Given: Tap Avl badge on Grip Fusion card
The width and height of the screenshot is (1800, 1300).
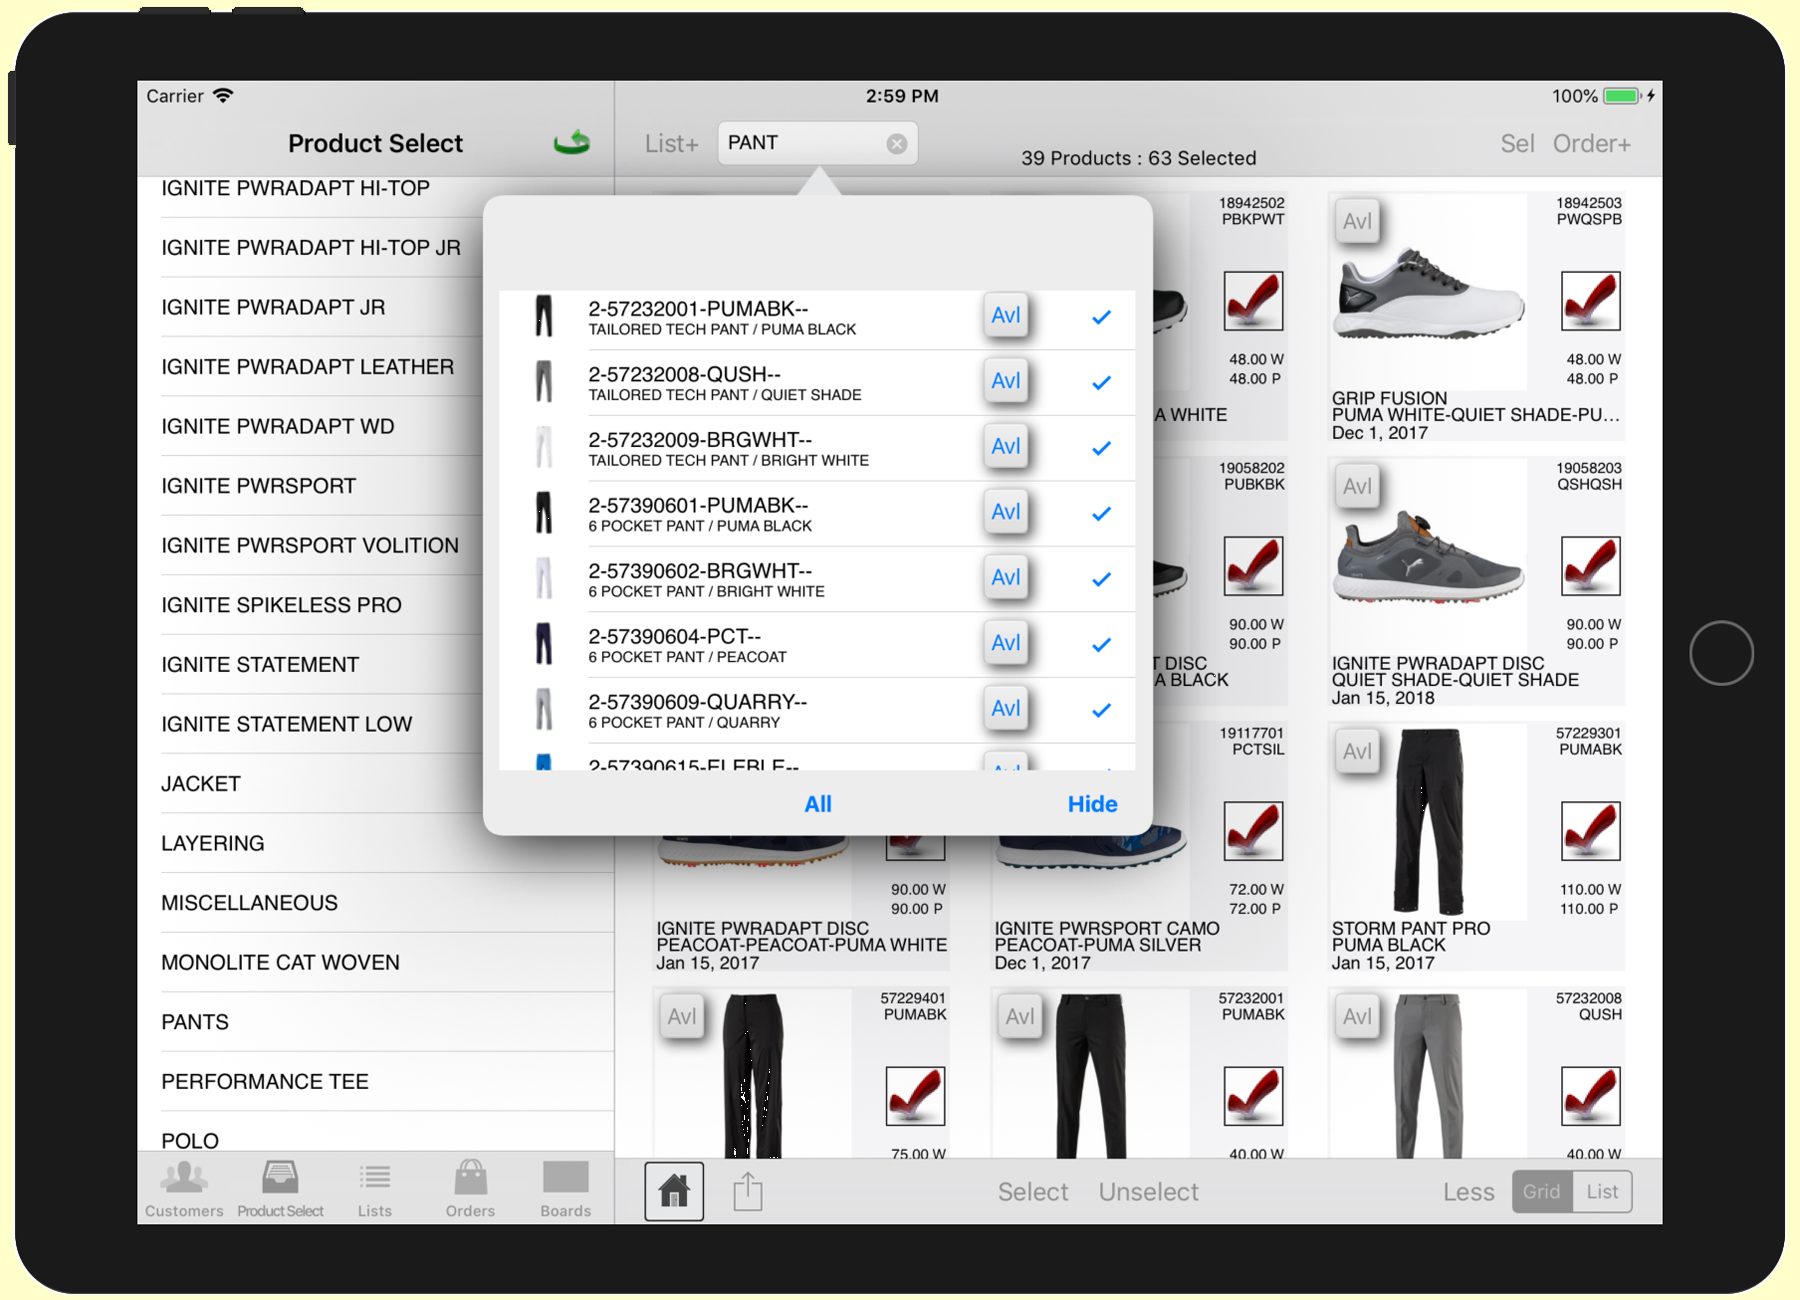Looking at the screenshot, I should (x=1357, y=221).
